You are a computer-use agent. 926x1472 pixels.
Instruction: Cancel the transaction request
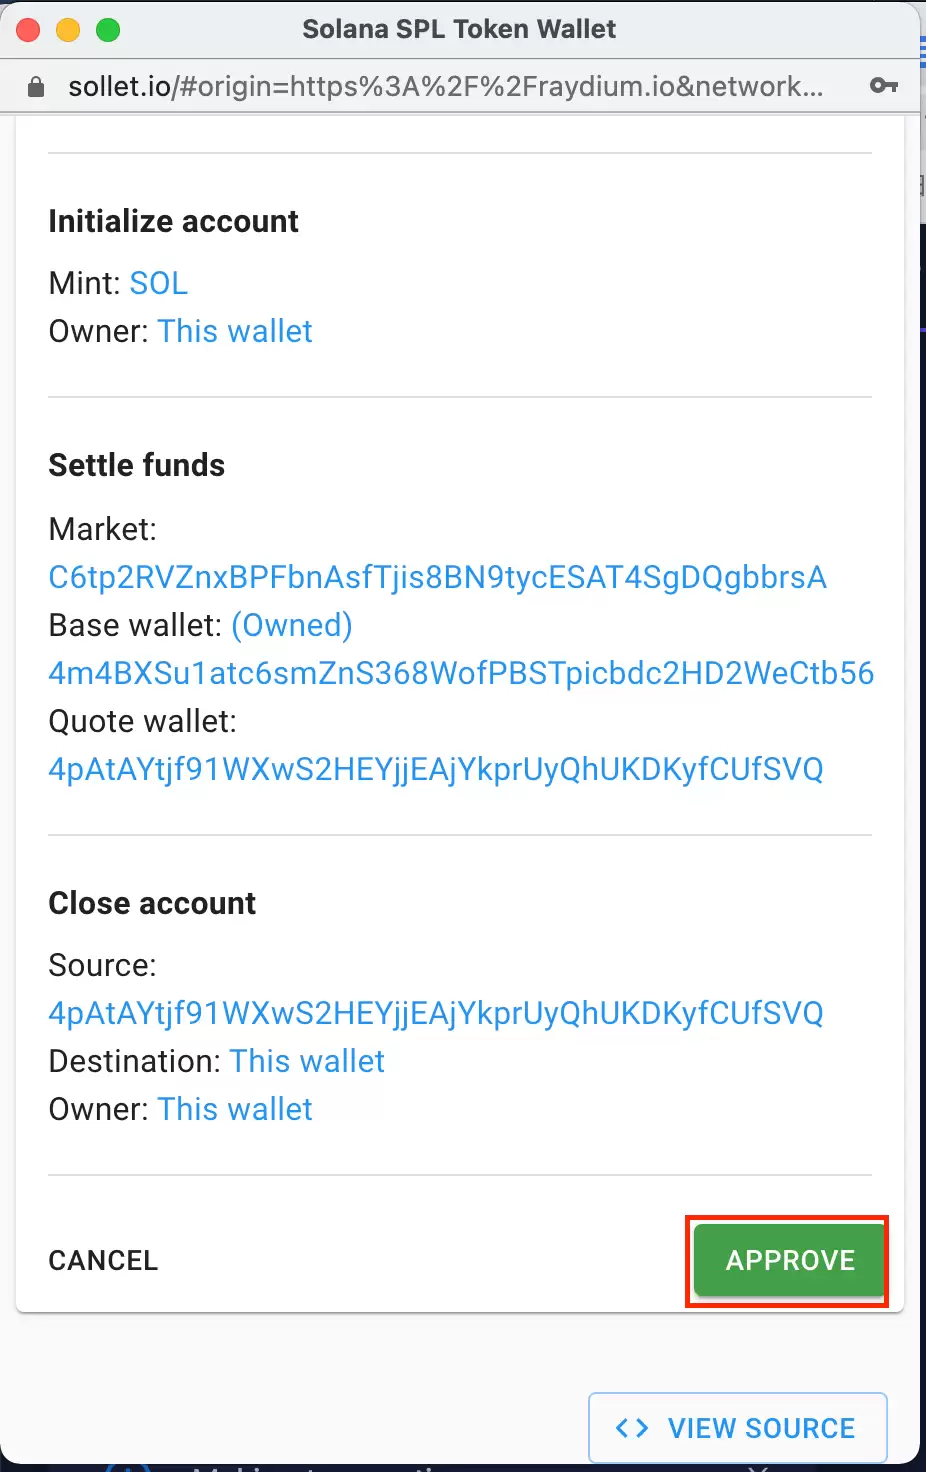[x=103, y=1260]
